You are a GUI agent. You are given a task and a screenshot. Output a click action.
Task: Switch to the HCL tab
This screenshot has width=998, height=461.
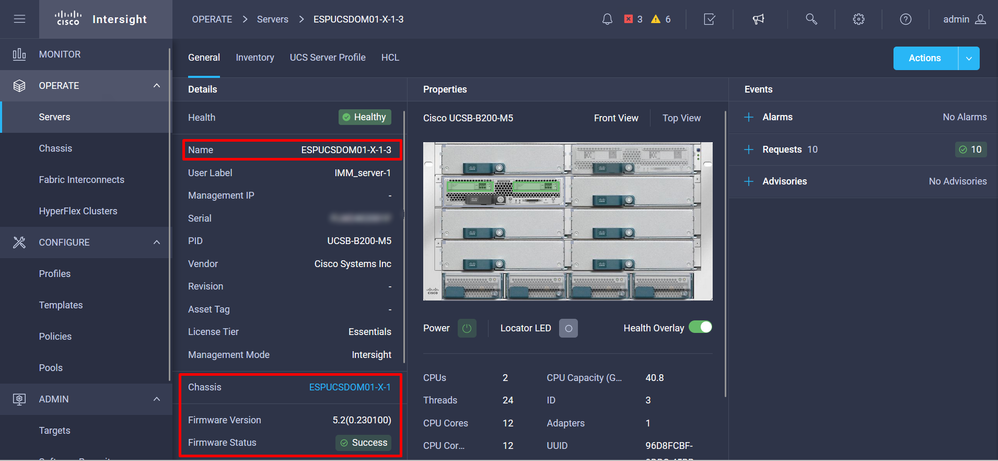(x=390, y=57)
